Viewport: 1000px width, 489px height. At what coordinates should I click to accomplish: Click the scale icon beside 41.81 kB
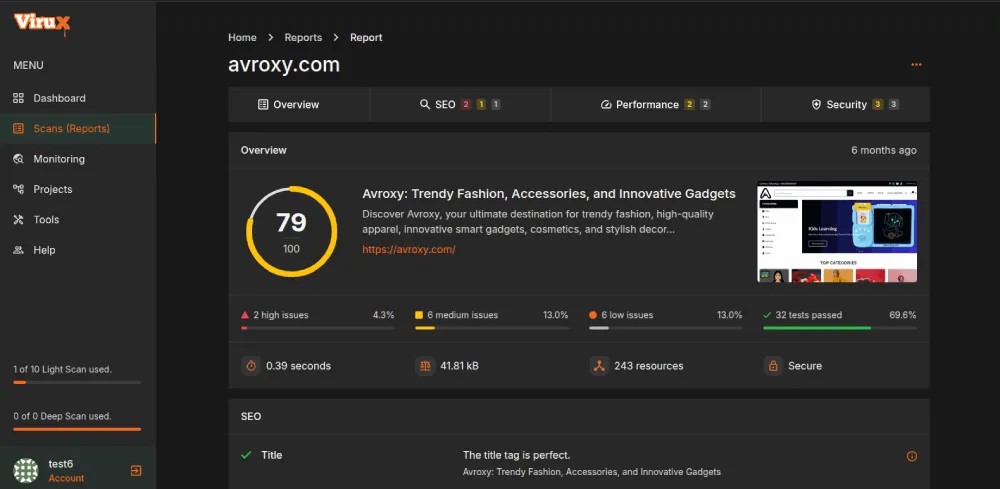pyautogui.click(x=425, y=366)
